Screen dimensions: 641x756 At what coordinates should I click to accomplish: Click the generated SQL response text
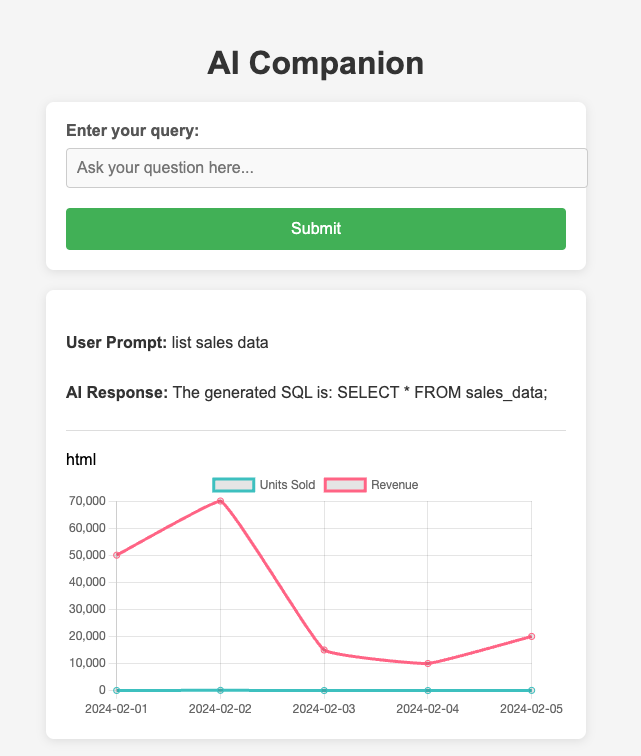point(360,392)
